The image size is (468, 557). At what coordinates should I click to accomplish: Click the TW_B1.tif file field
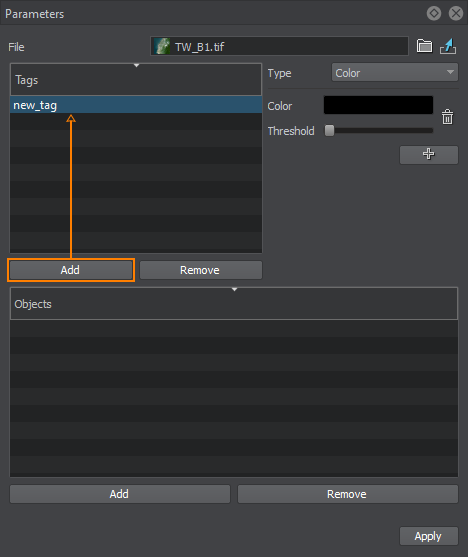279,46
